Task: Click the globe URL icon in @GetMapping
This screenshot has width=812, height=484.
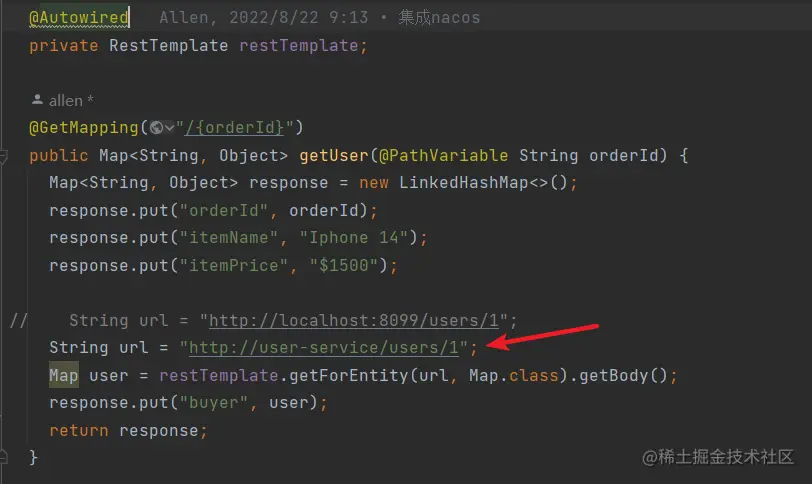Action: pyautogui.click(x=156, y=127)
